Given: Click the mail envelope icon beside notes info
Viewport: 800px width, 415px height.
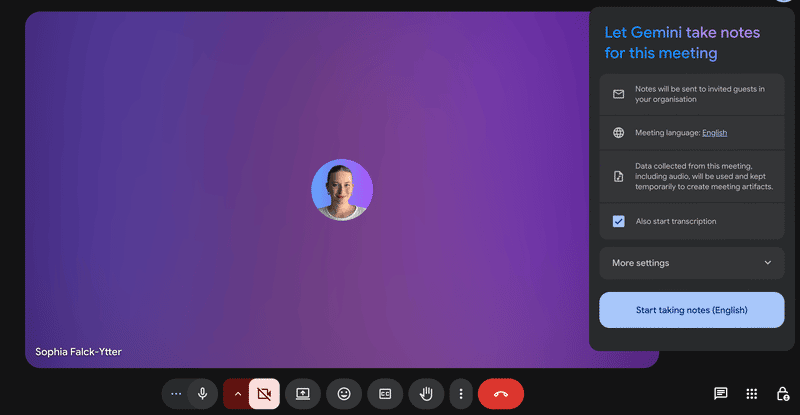Looking at the screenshot, I should point(618,94).
